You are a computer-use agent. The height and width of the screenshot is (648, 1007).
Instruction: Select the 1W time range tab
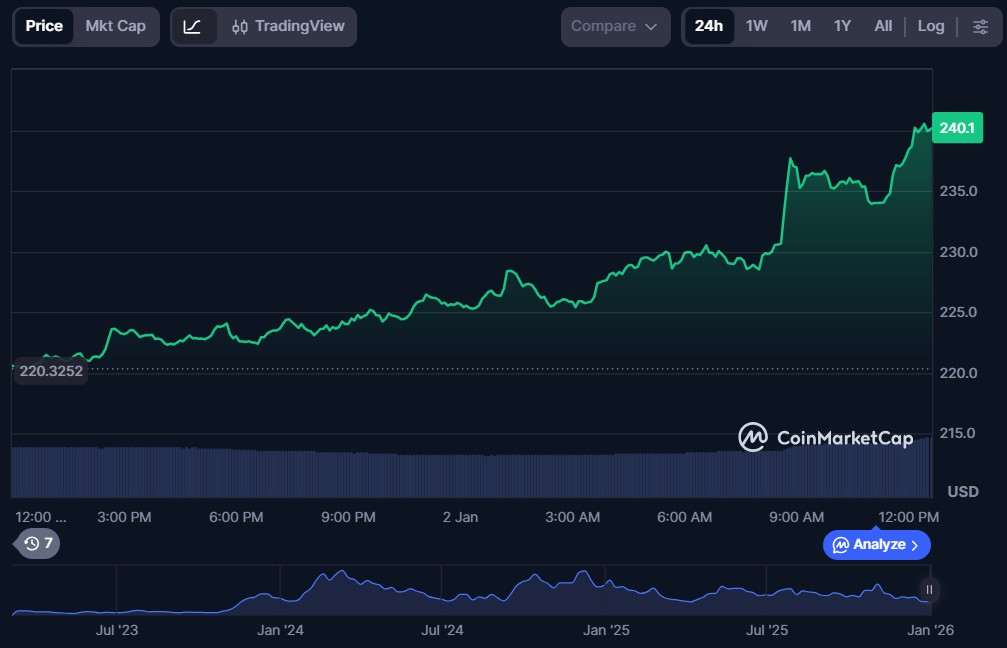pos(757,27)
